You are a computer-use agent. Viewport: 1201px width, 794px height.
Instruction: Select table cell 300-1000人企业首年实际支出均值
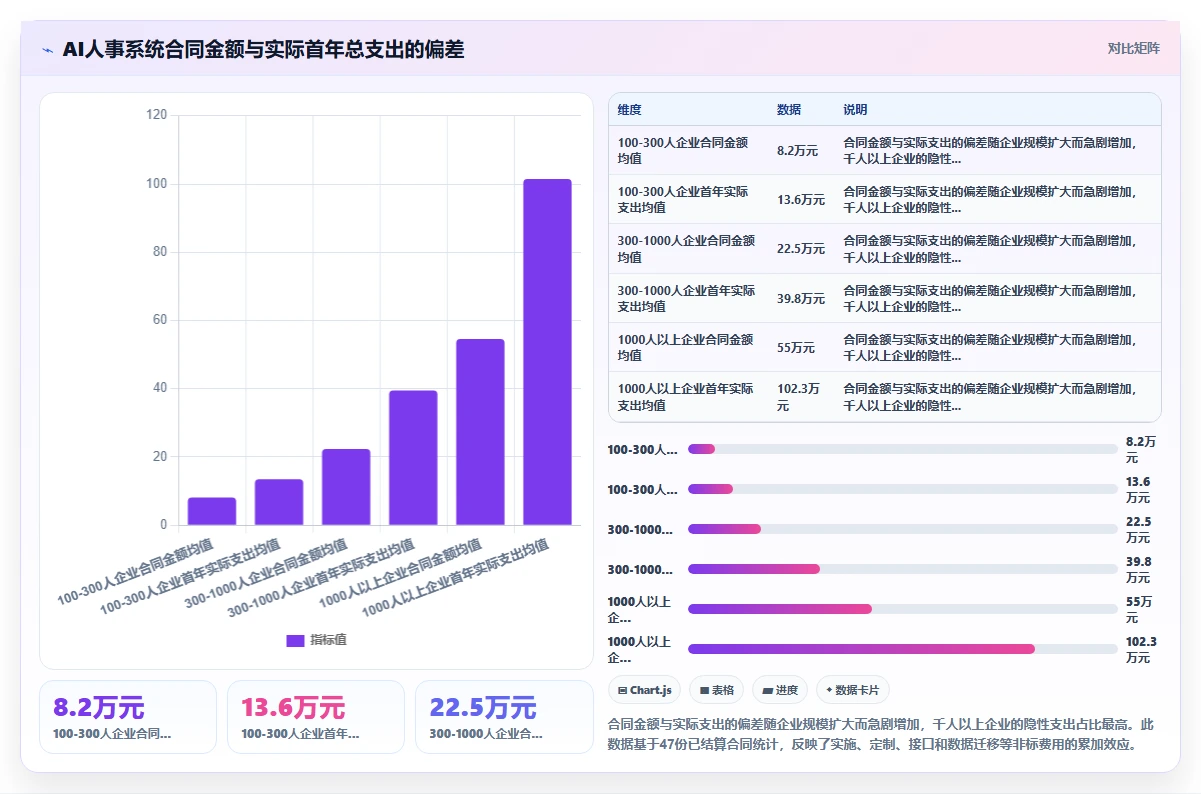(x=686, y=298)
